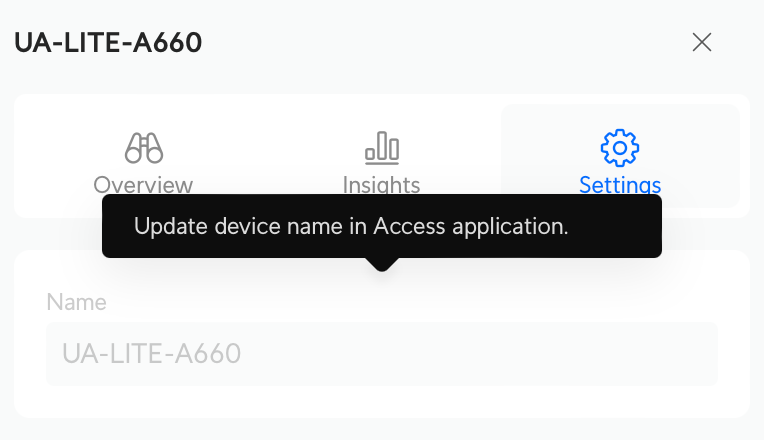Click the greyed UA-LITE-A660 text in Name field

click(x=151, y=354)
